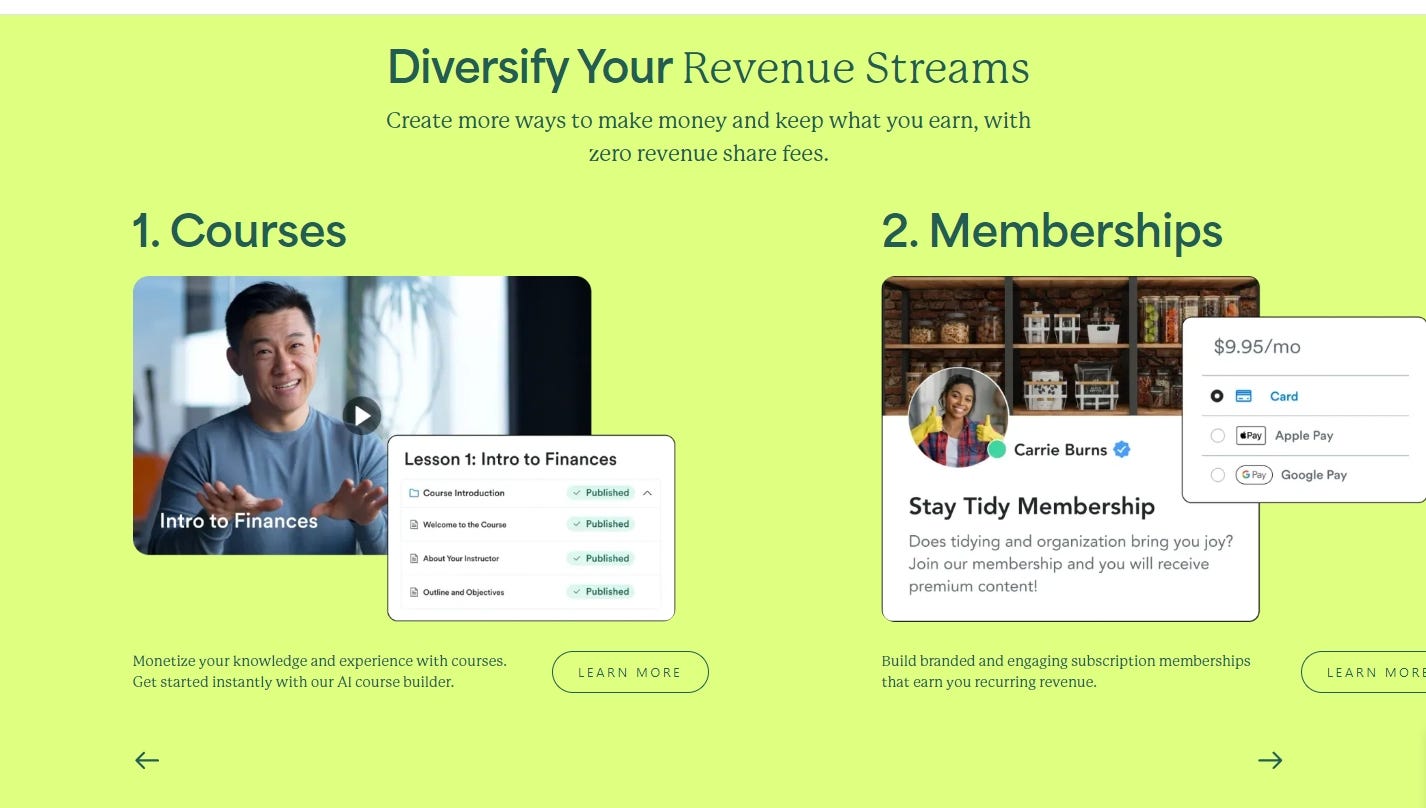
Task: Click the Card payment label
Action: [1284, 396]
